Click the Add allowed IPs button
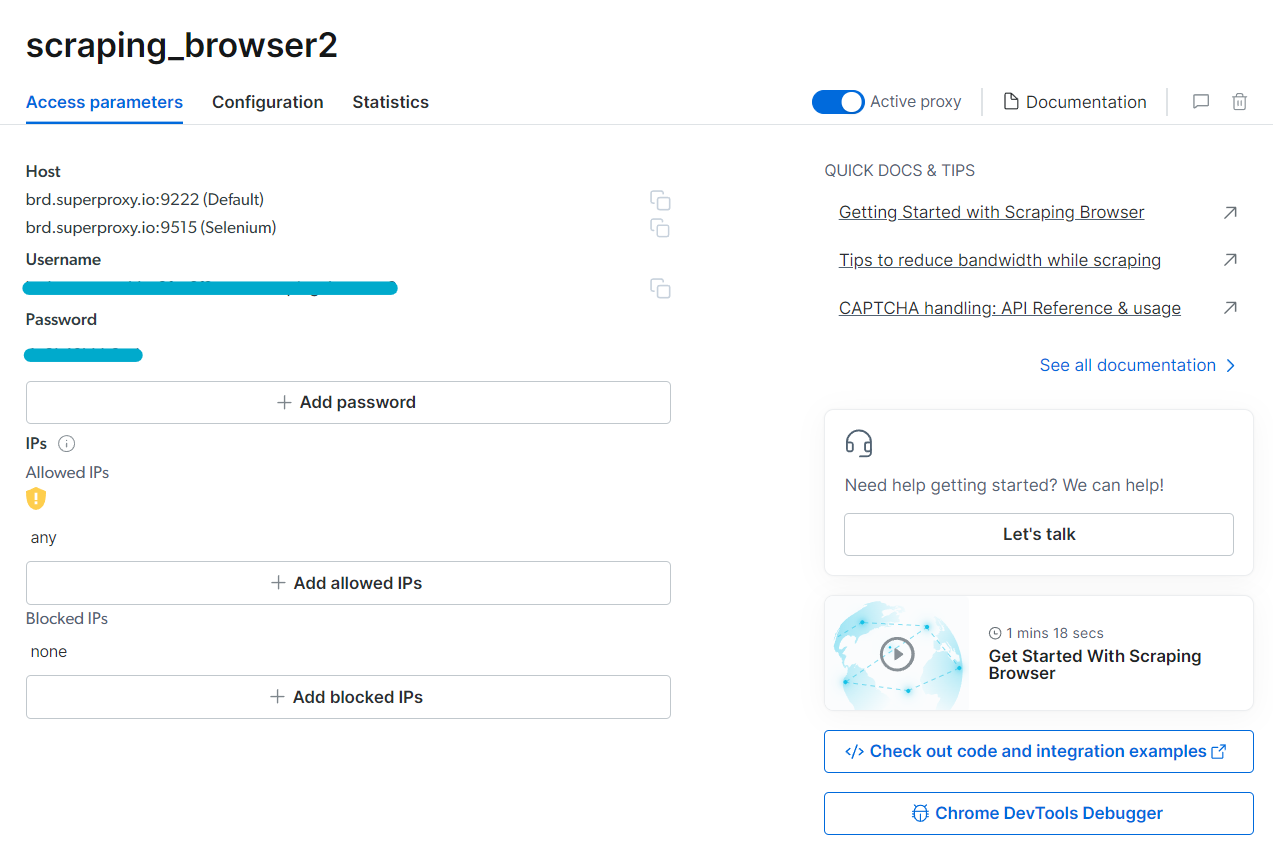This screenshot has width=1273, height=844. coord(348,583)
